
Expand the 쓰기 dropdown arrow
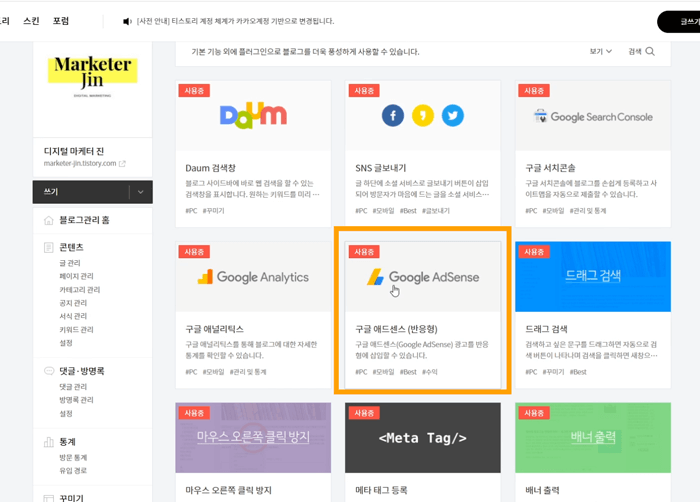(141, 192)
